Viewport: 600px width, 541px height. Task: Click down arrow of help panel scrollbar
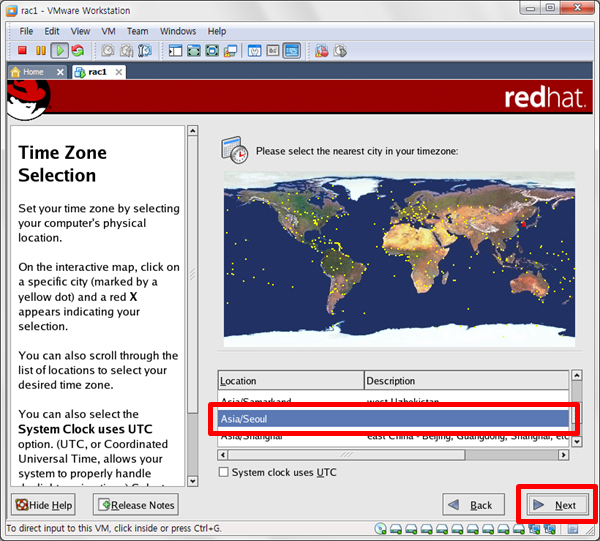click(x=192, y=481)
